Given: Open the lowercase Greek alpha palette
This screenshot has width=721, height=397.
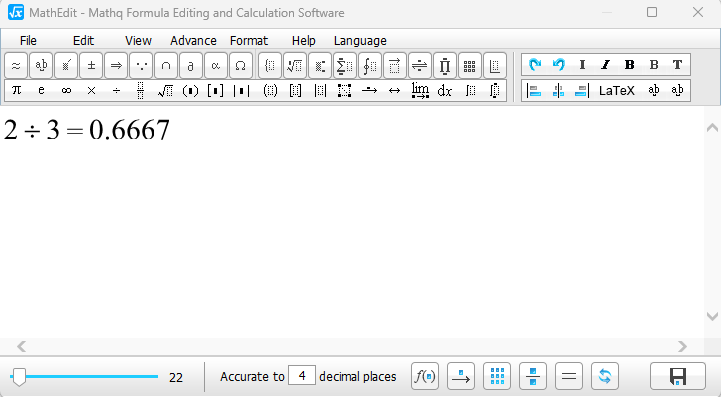Looking at the screenshot, I should [216, 66].
